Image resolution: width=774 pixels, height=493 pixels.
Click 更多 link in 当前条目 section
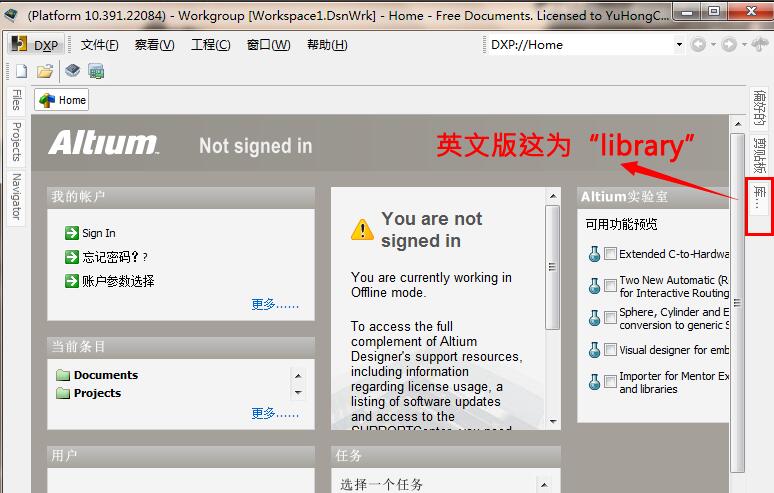[x=275, y=413]
